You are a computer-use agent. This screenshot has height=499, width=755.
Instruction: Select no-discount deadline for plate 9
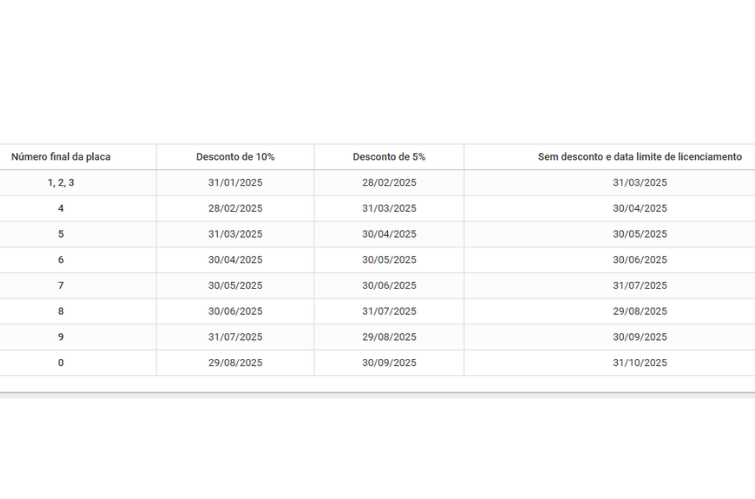pos(639,337)
